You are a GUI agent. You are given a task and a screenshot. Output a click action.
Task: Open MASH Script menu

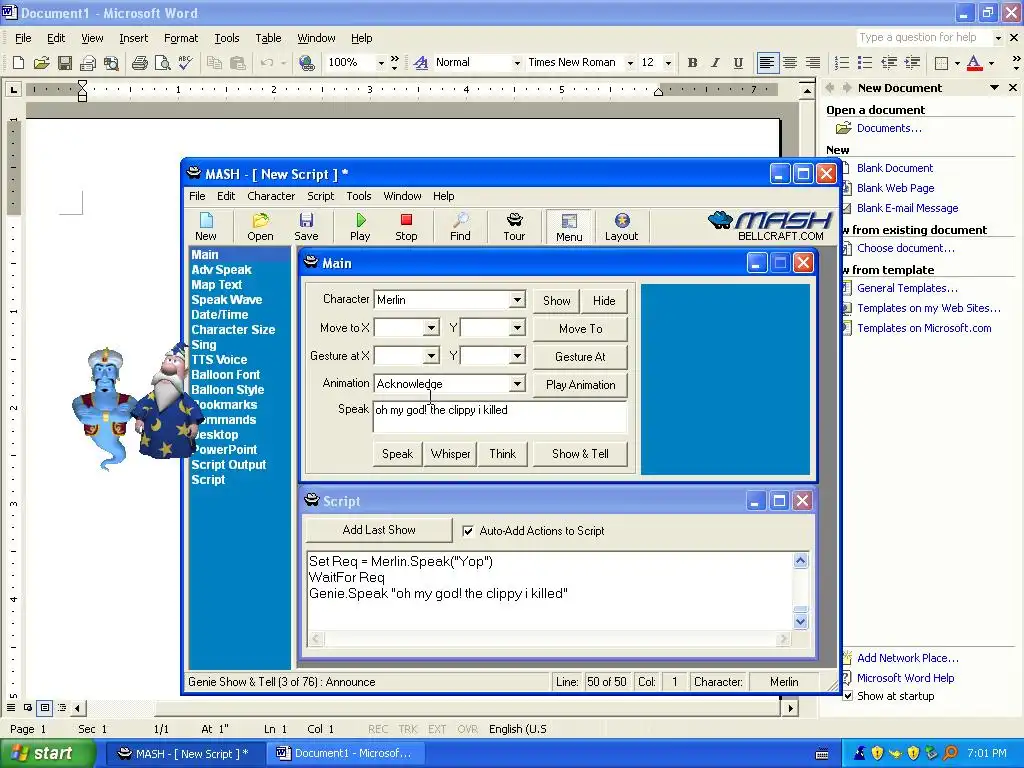click(320, 196)
